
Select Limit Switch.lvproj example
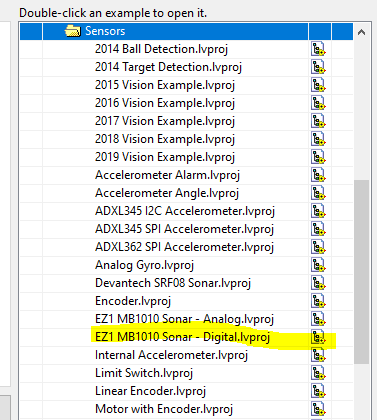click(x=144, y=373)
